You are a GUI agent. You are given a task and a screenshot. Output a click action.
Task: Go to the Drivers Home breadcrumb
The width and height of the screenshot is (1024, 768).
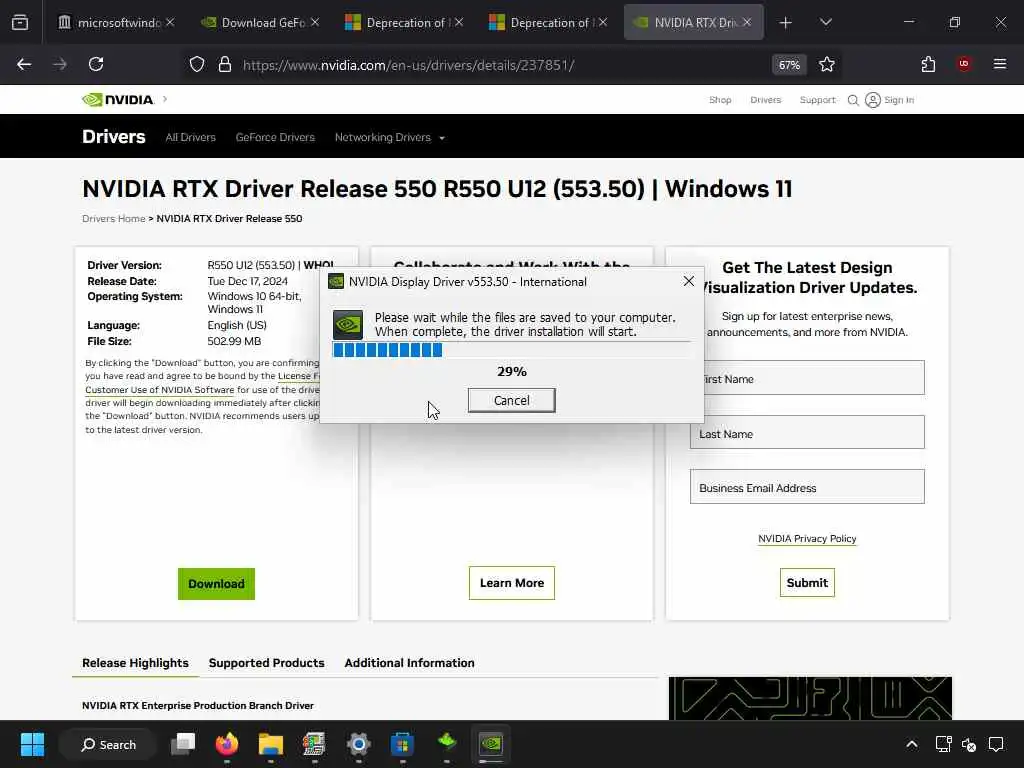(114, 219)
